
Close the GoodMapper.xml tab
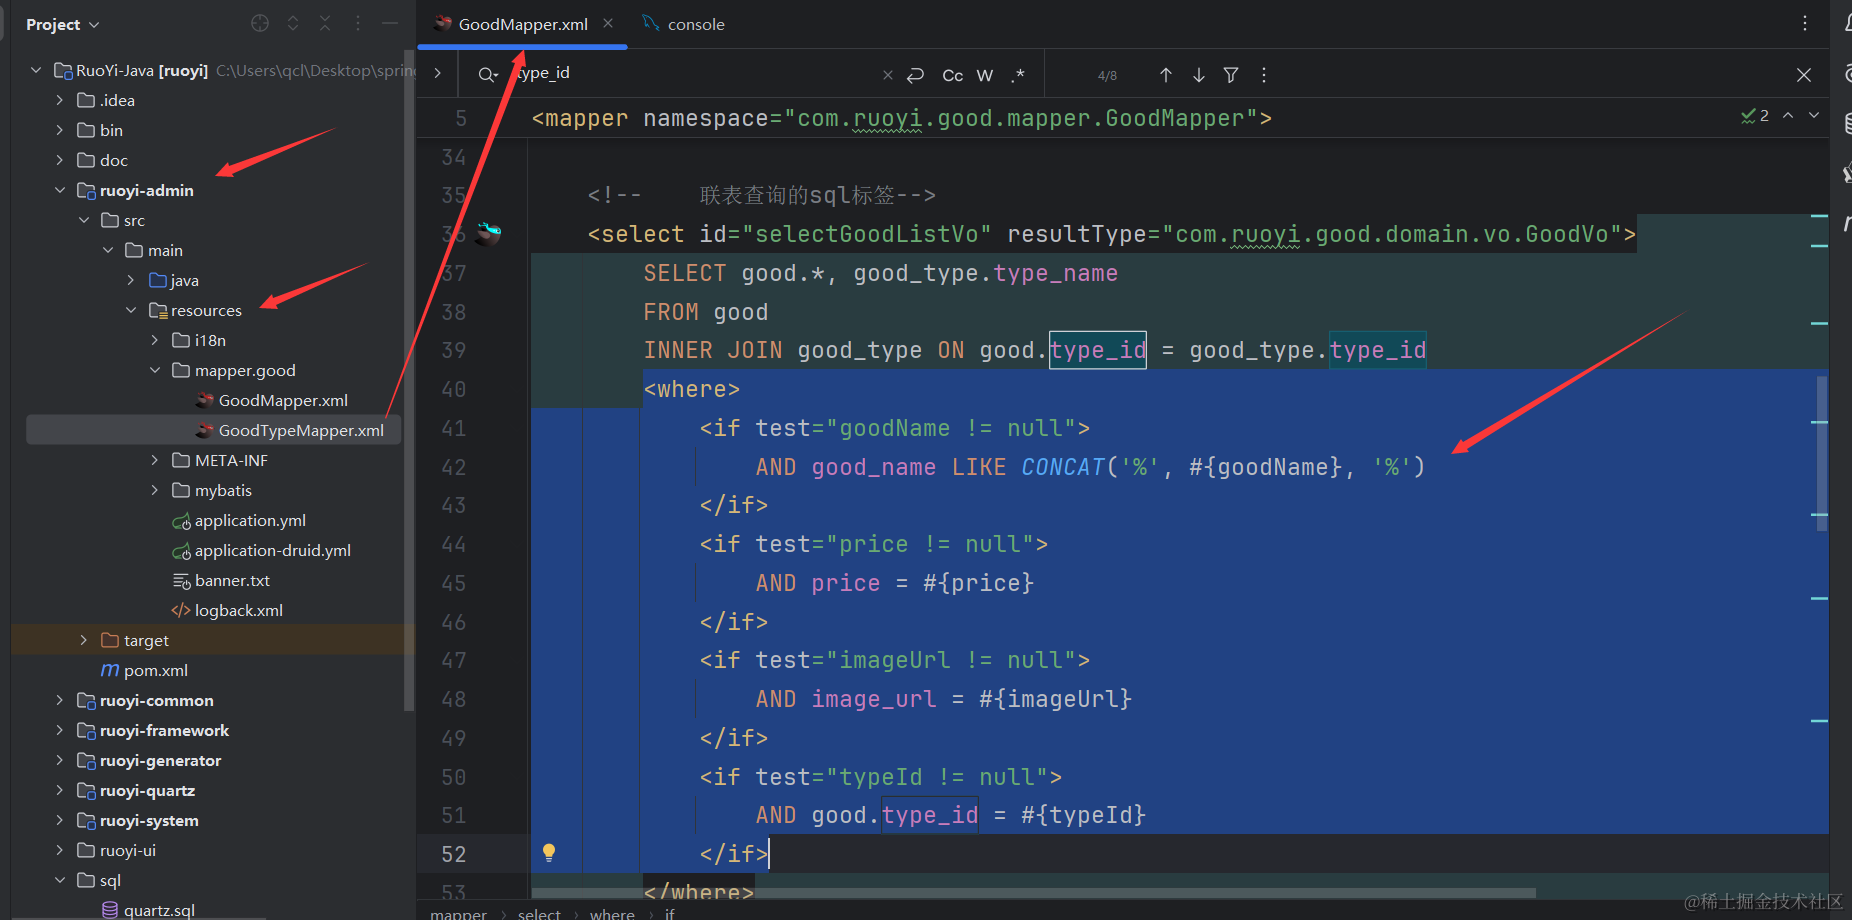click(608, 23)
